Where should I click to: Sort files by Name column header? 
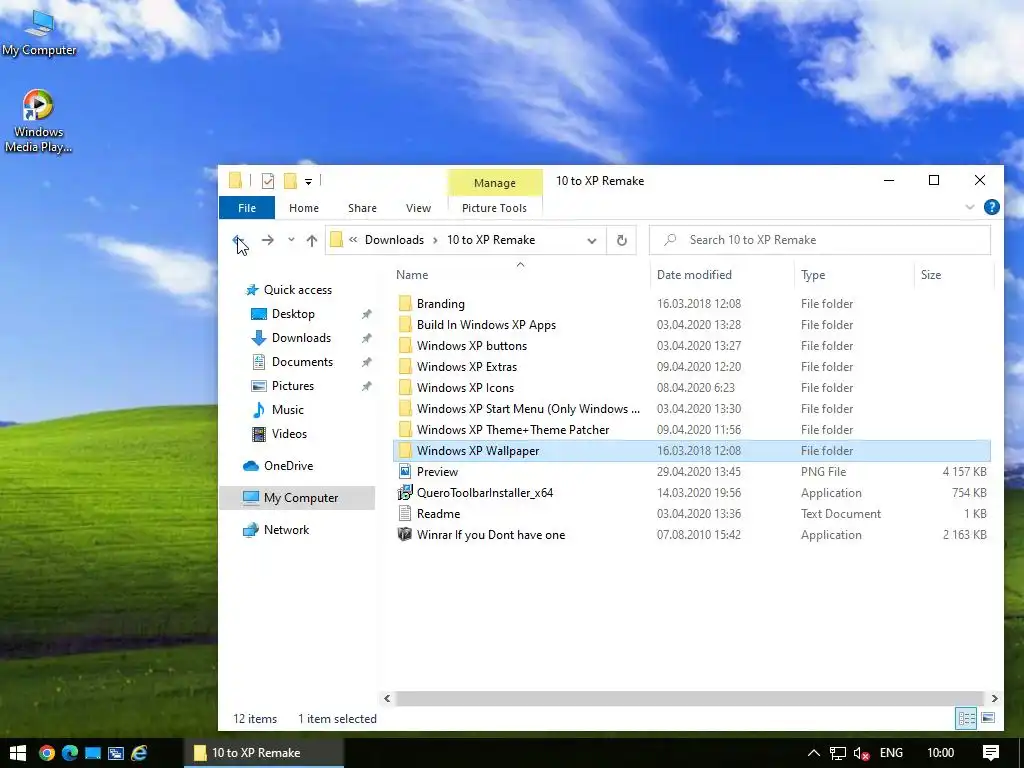point(412,275)
